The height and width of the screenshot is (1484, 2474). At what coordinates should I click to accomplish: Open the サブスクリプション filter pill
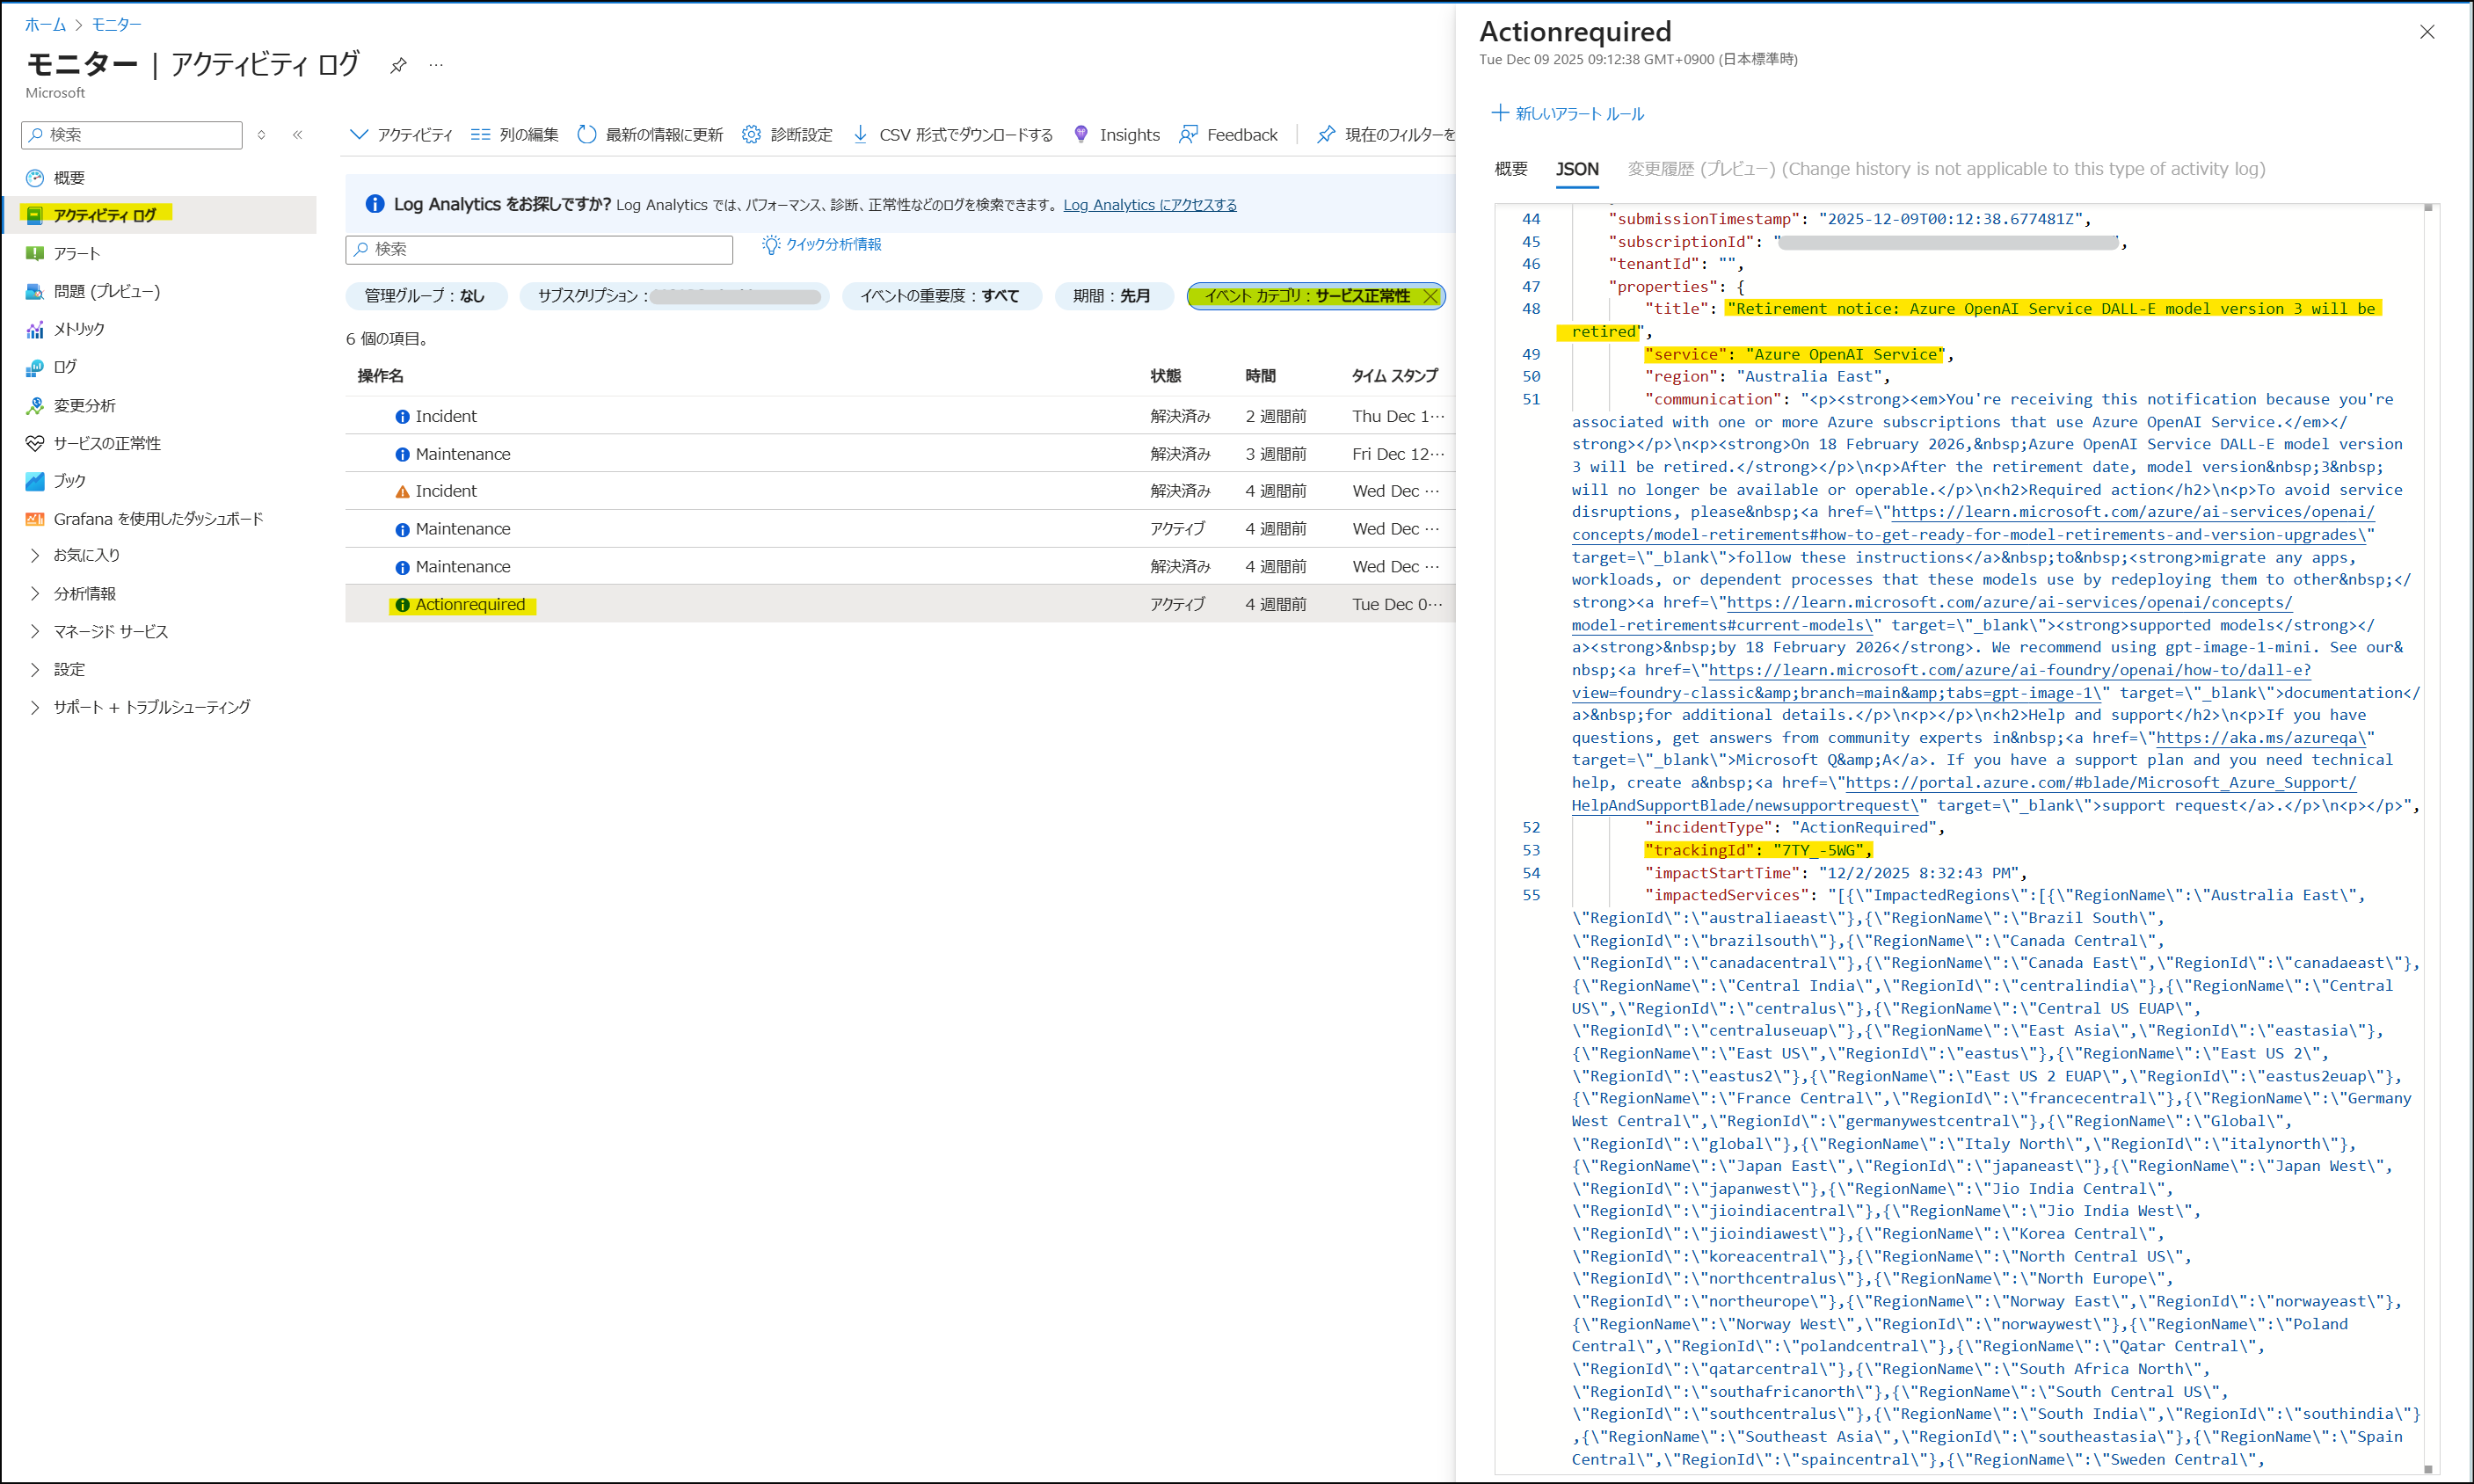click(x=675, y=296)
